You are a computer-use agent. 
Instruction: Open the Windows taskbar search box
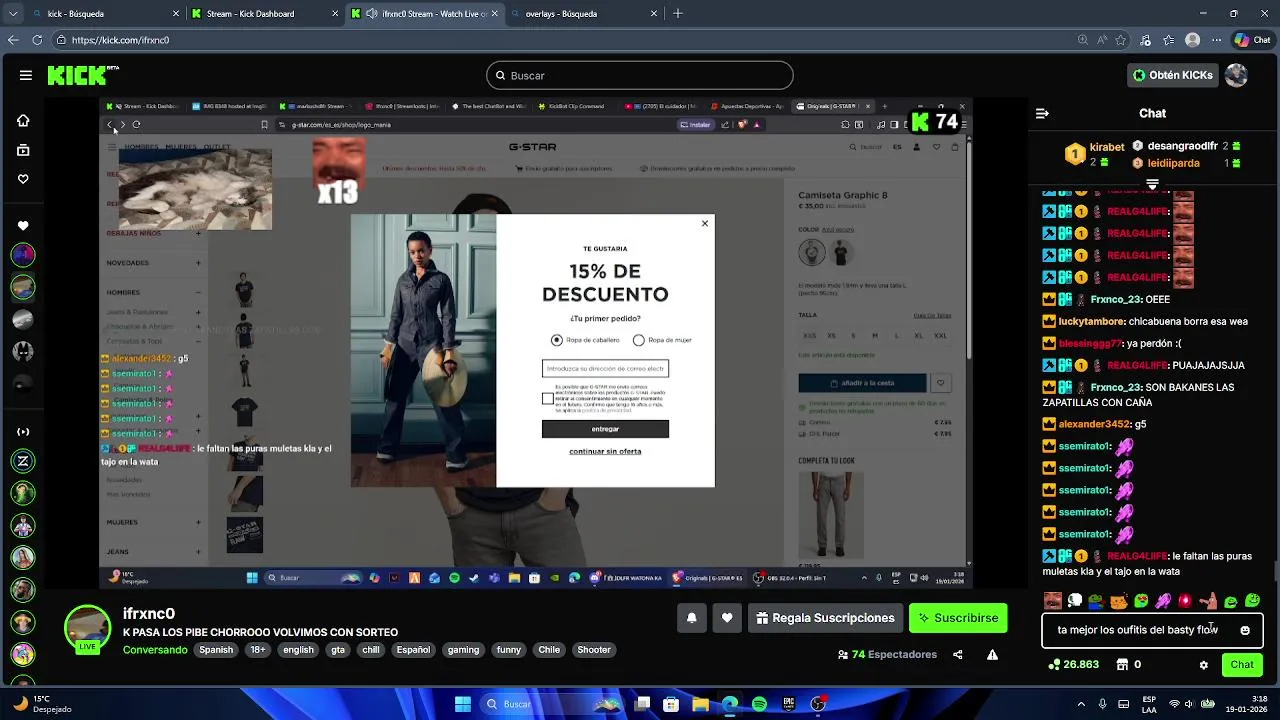click(550, 704)
